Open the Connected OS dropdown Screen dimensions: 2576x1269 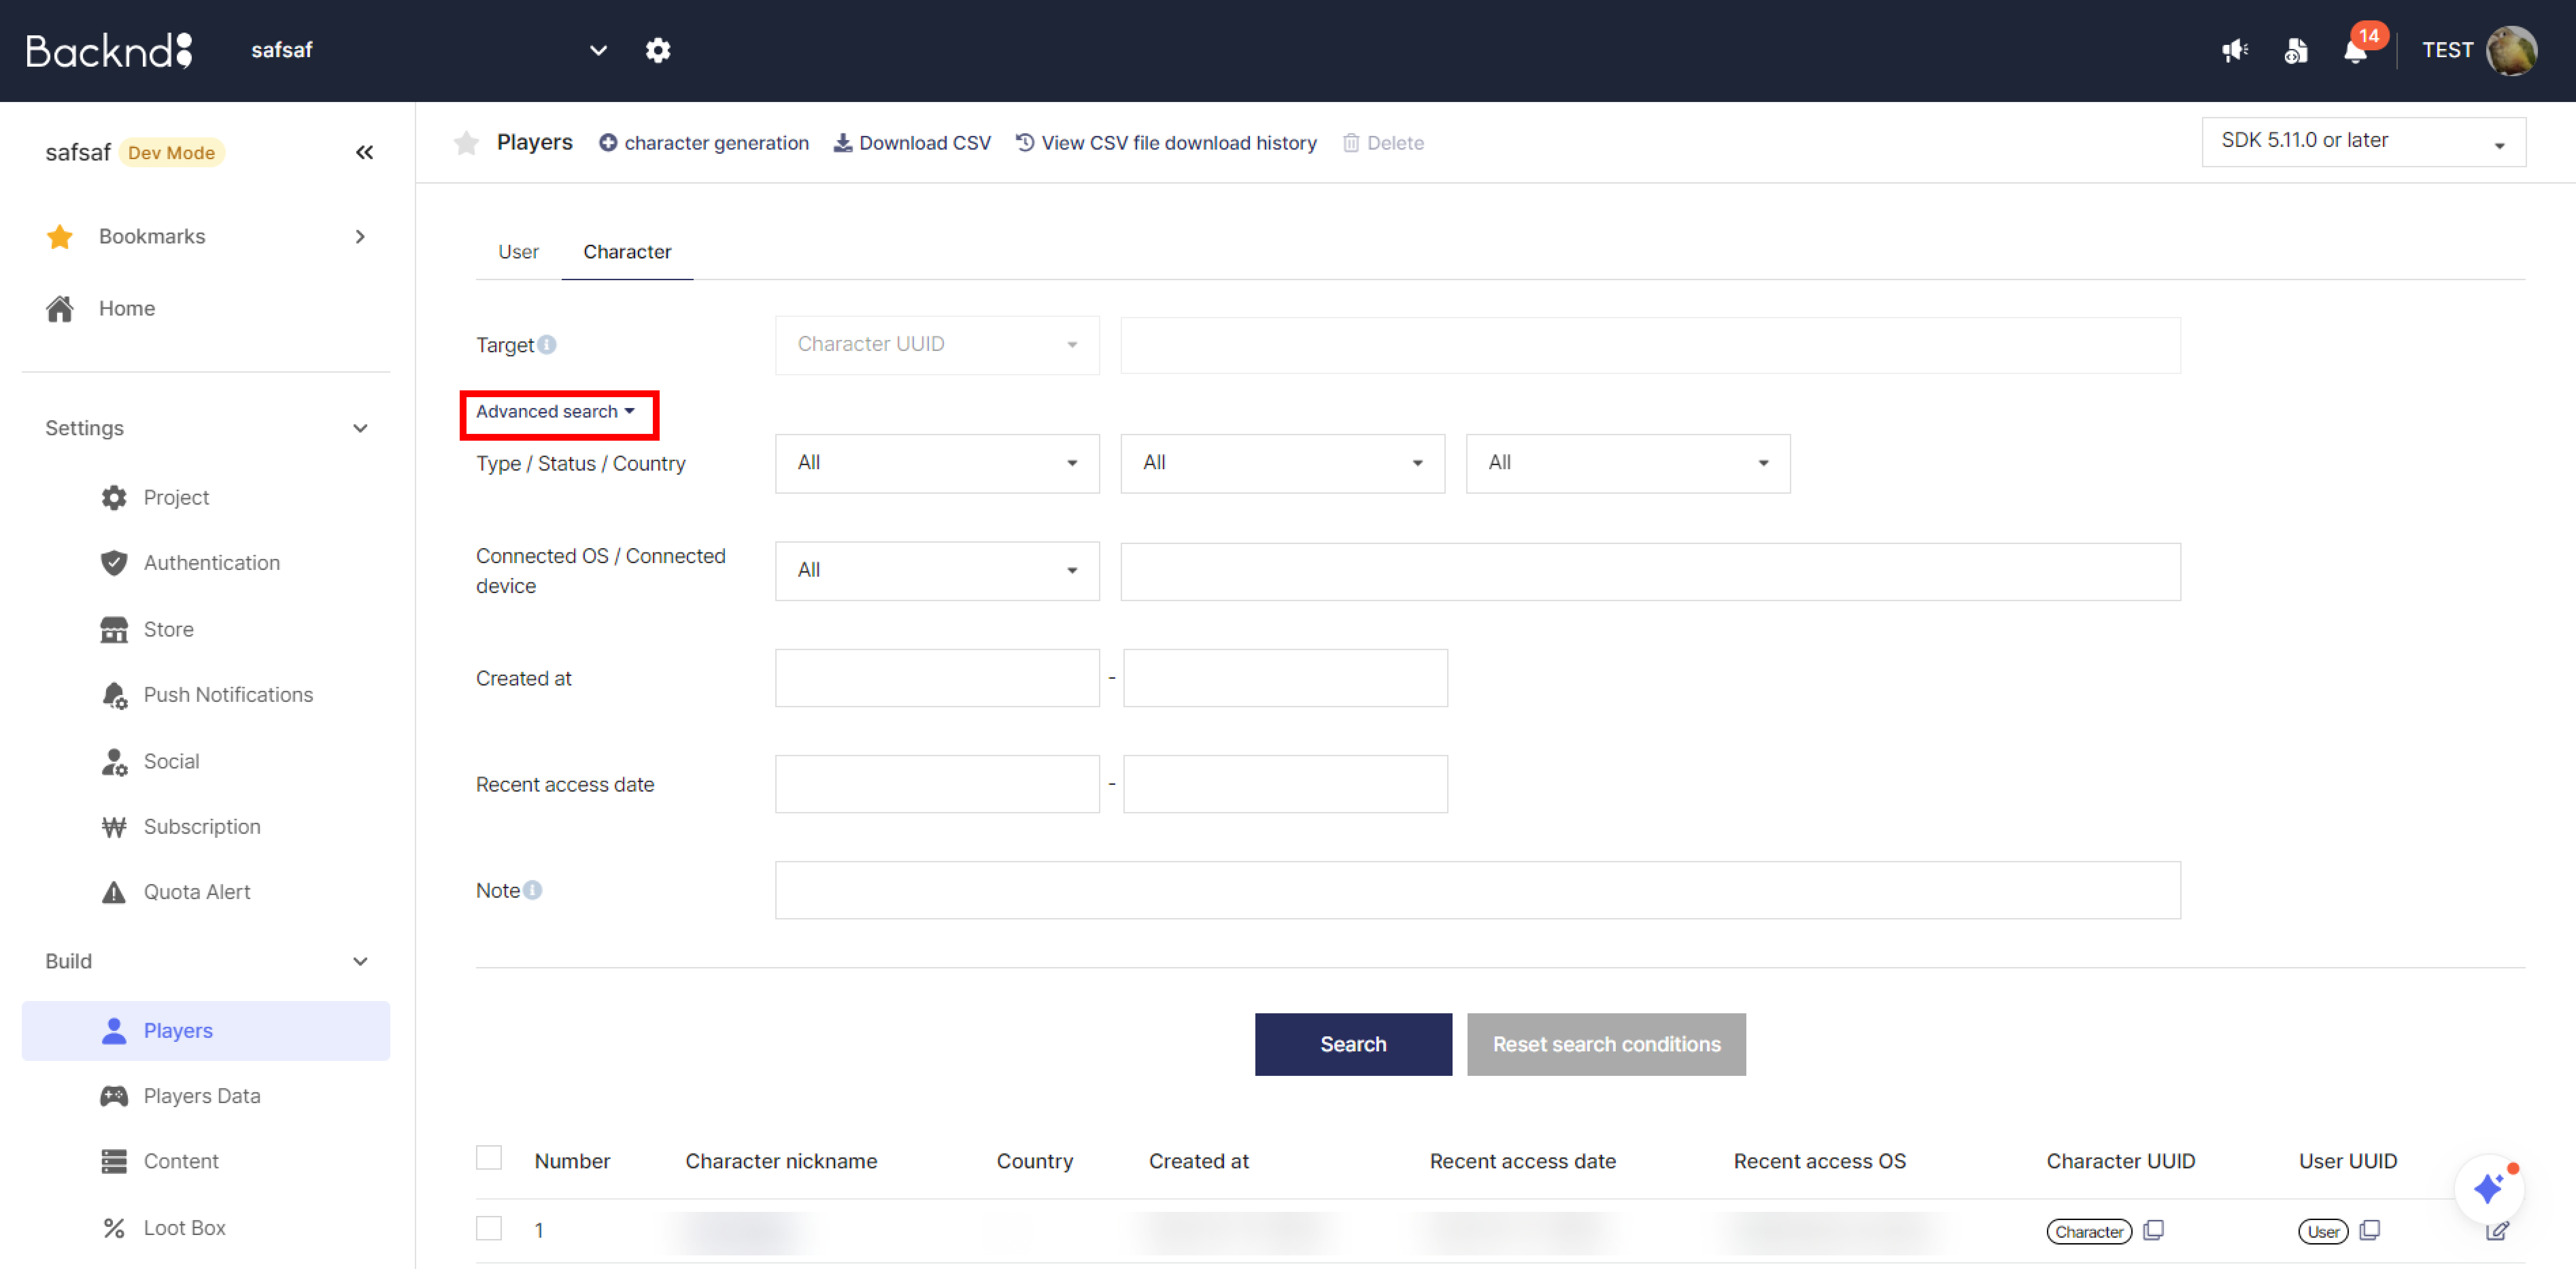click(937, 571)
